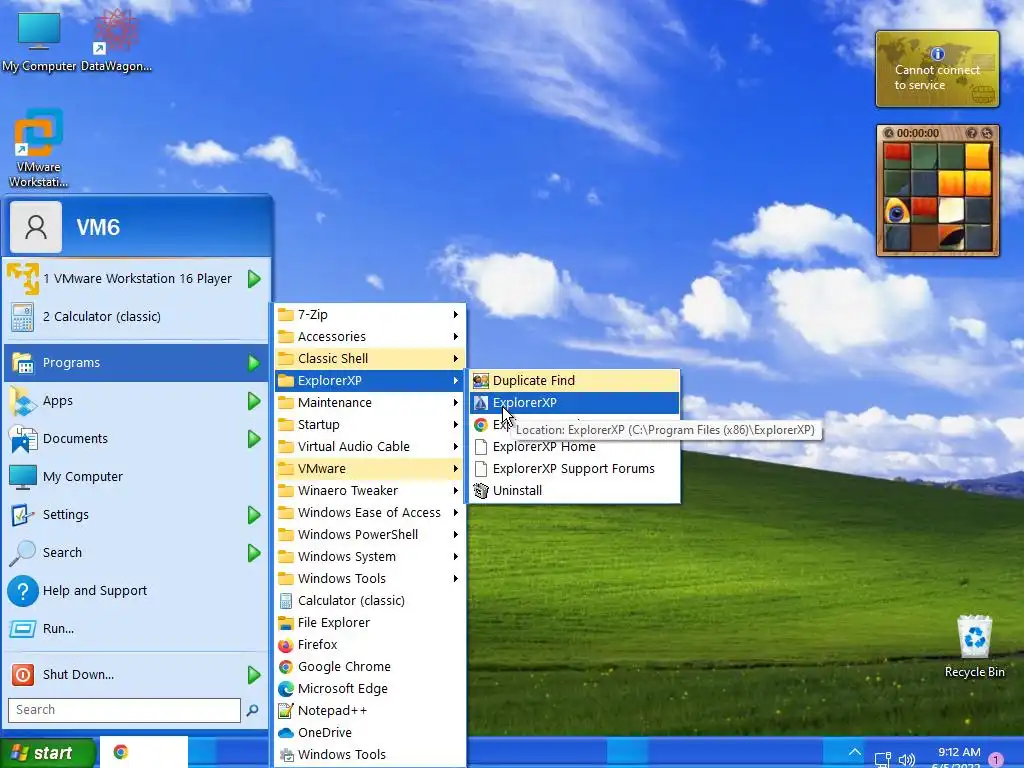
Task: Launch ExplorerXP application
Action: click(575, 402)
